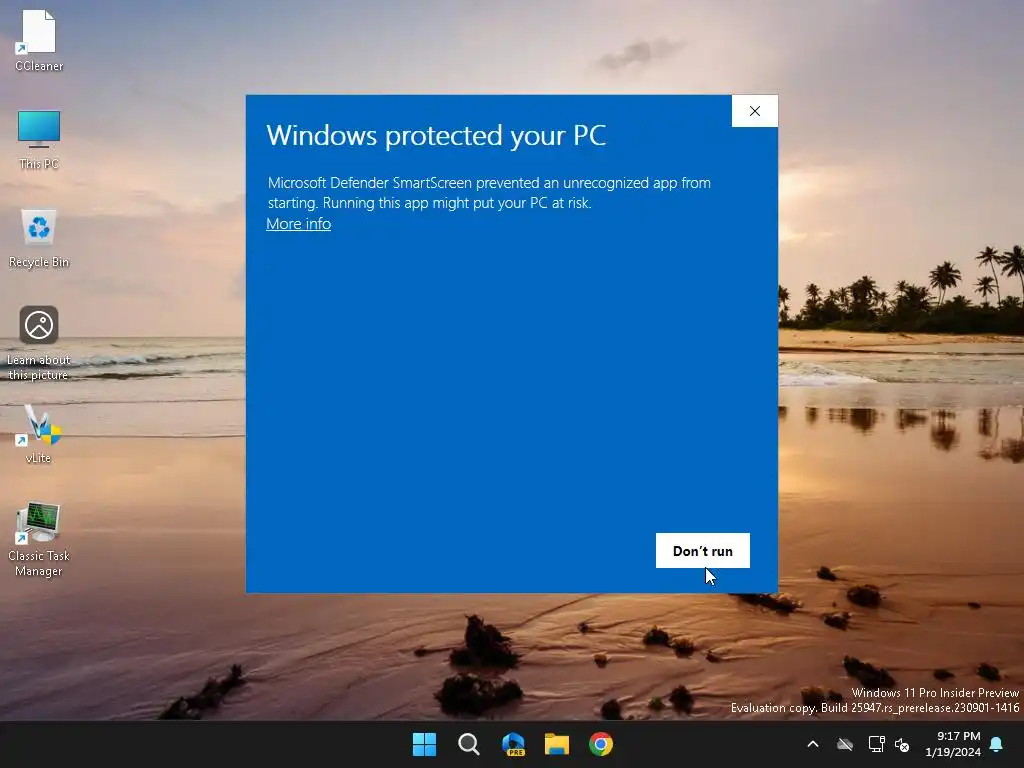This screenshot has height=768, width=1024.
Task: Launch Google Chrome from taskbar
Action: coord(601,744)
